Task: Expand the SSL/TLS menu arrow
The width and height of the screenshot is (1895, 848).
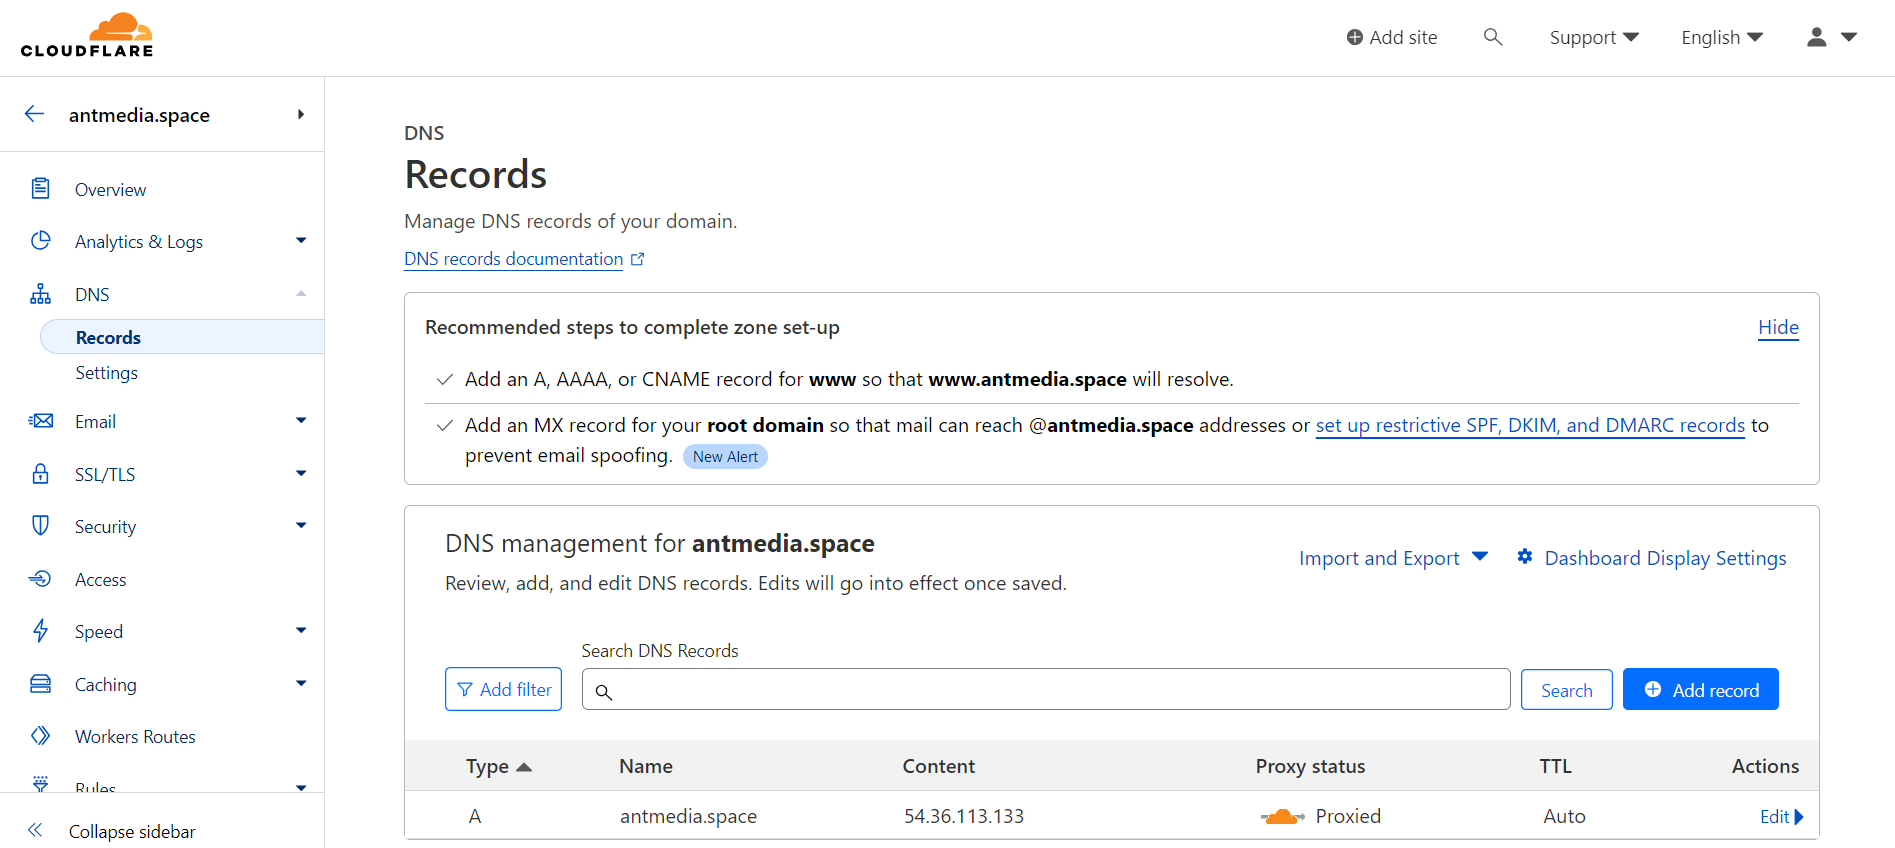Action: tap(301, 473)
